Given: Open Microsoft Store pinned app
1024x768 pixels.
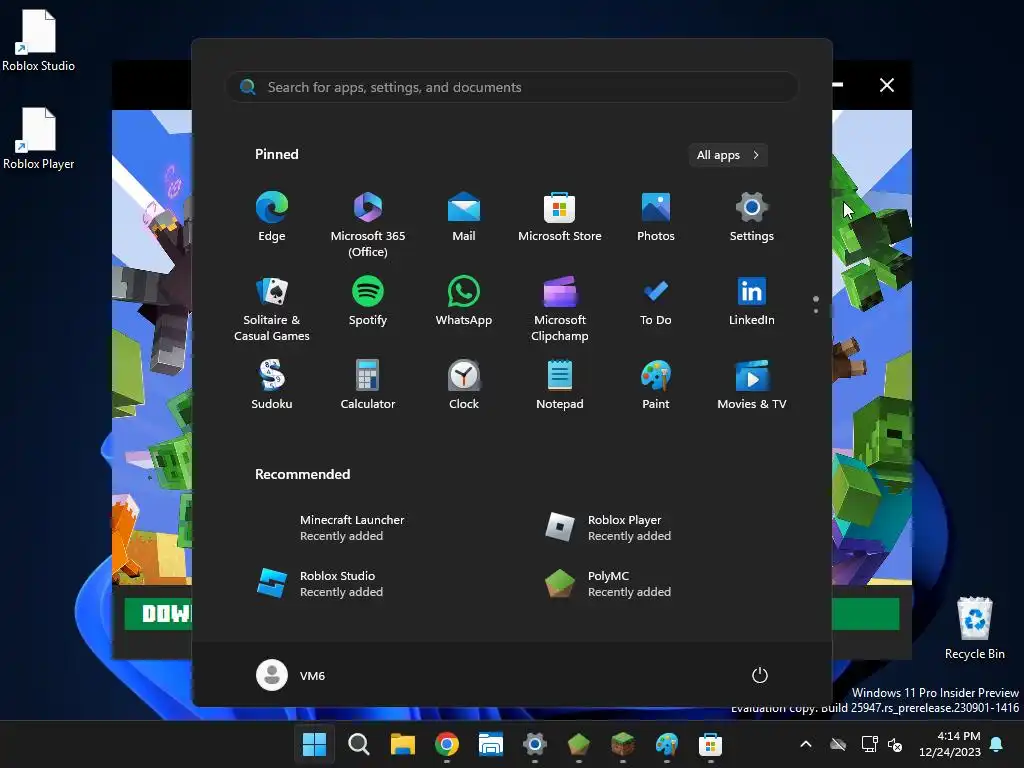Looking at the screenshot, I should coord(560,217).
